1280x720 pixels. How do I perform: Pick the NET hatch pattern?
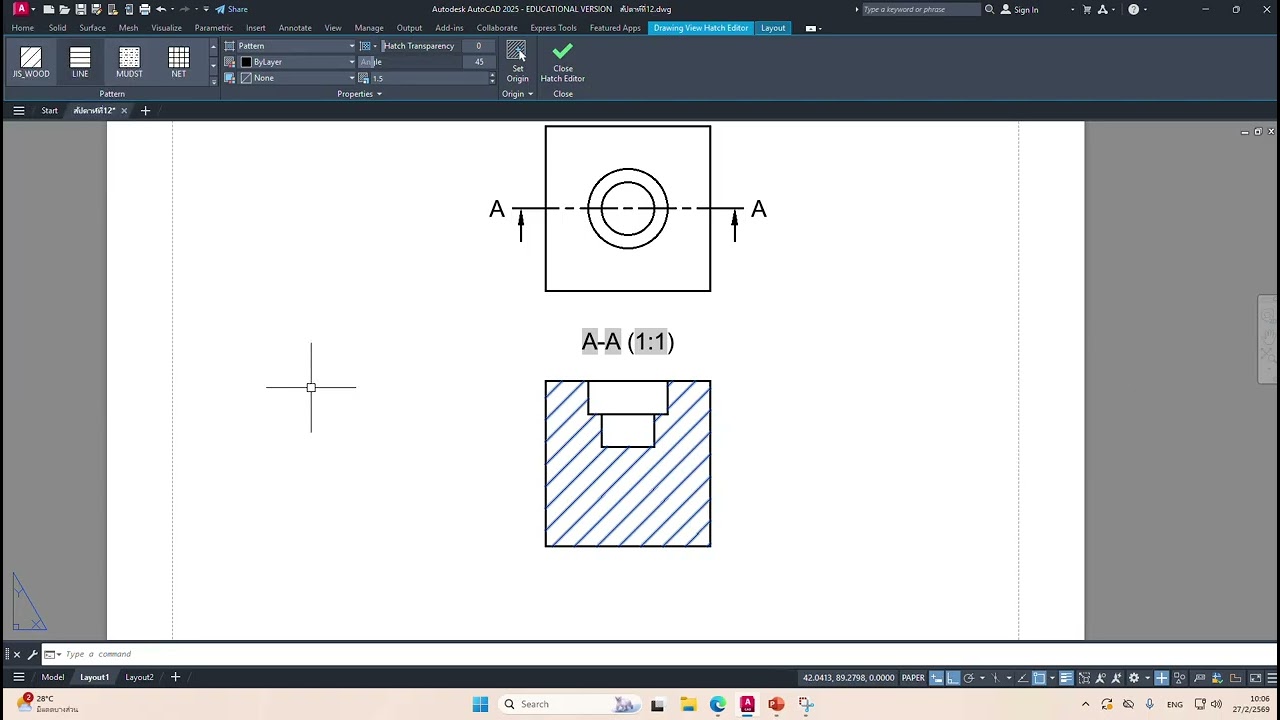click(x=178, y=62)
